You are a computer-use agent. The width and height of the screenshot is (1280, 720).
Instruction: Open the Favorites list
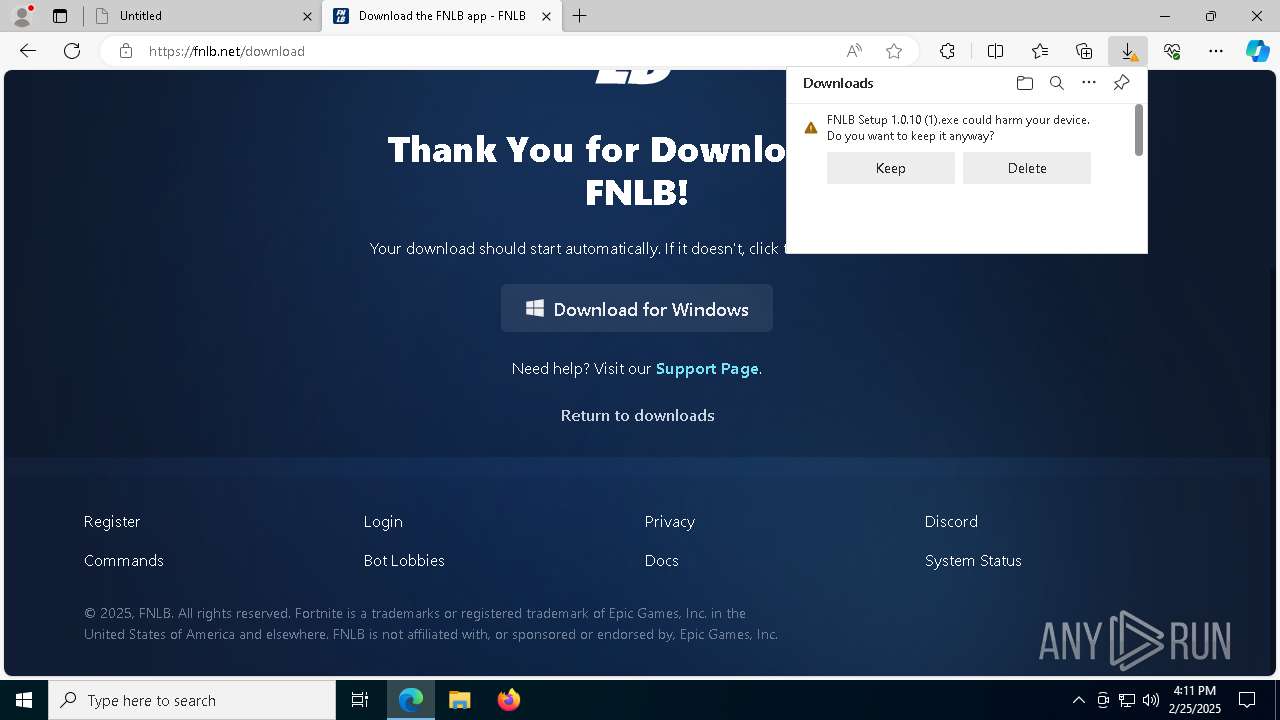(x=1040, y=51)
